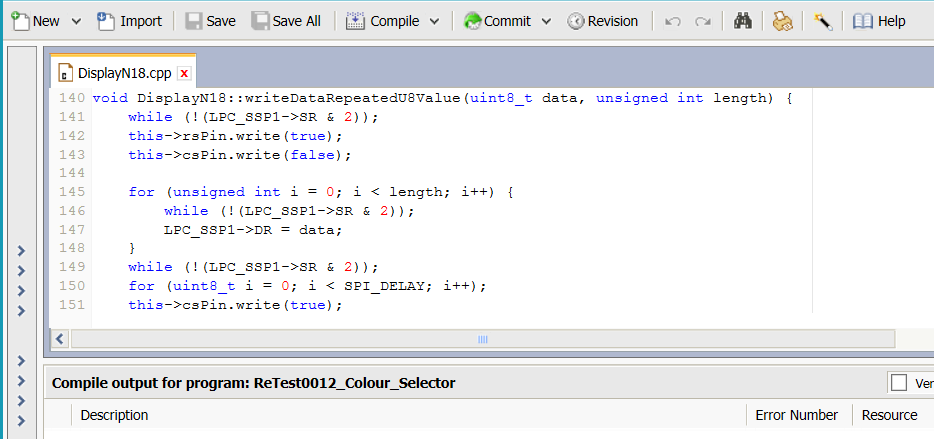This screenshot has width=934, height=439.
Task: Click 'this->rsPin.write(true);' on line 142
Action: (235, 136)
